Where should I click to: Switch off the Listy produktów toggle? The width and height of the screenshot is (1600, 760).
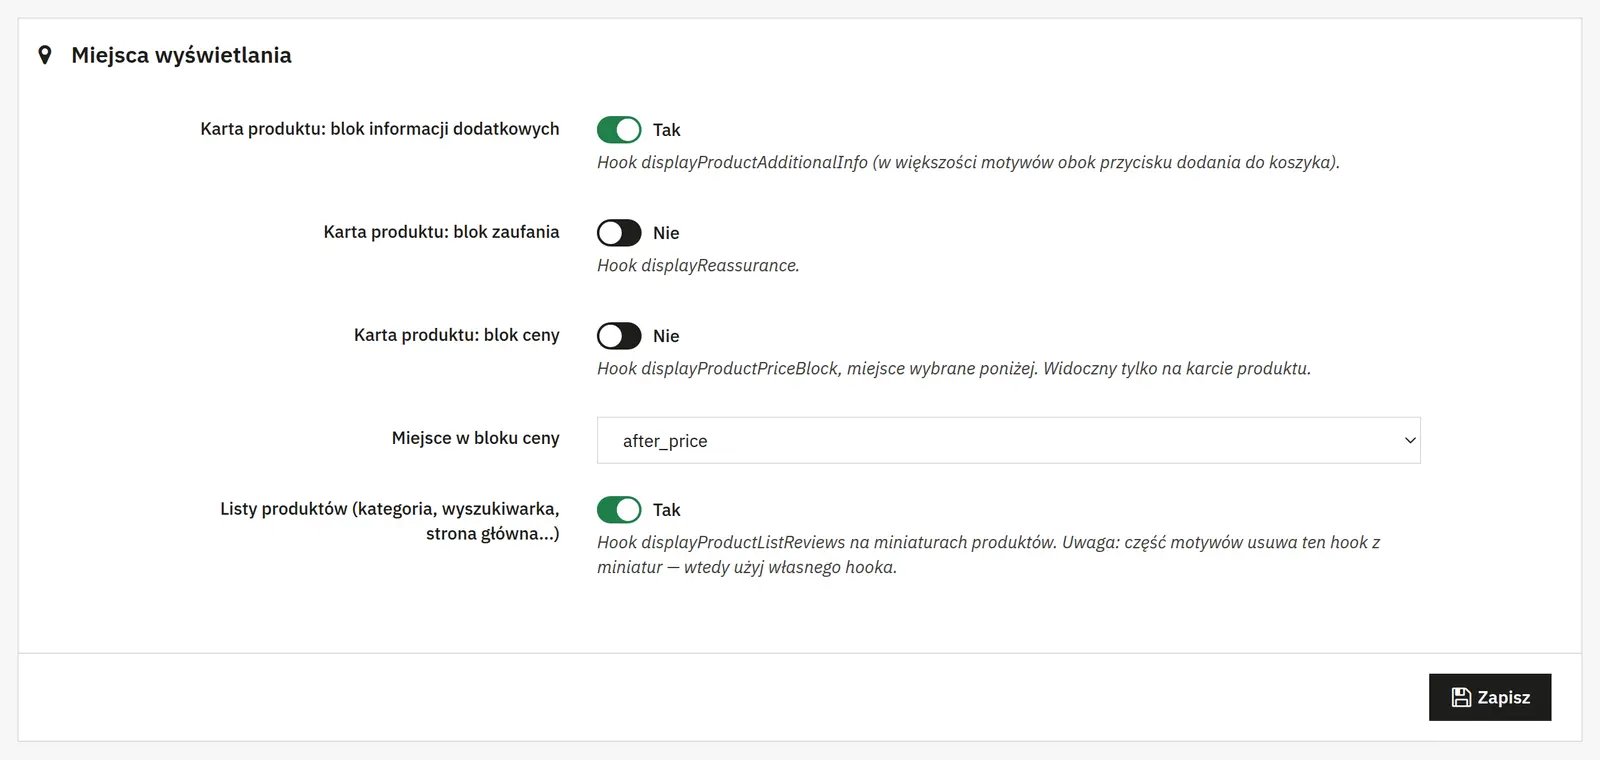(x=619, y=510)
